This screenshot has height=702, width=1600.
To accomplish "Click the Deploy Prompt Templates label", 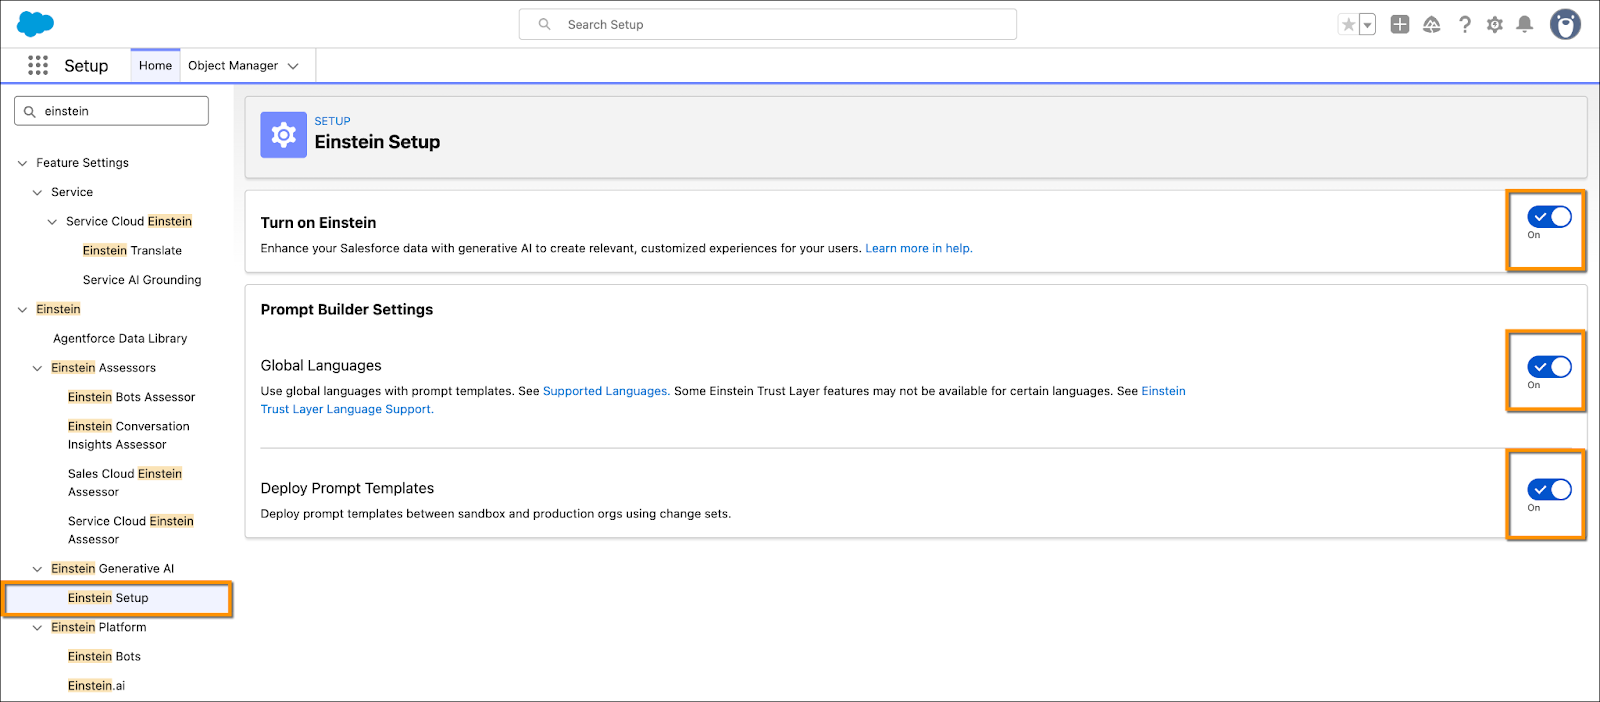I will tap(347, 488).
